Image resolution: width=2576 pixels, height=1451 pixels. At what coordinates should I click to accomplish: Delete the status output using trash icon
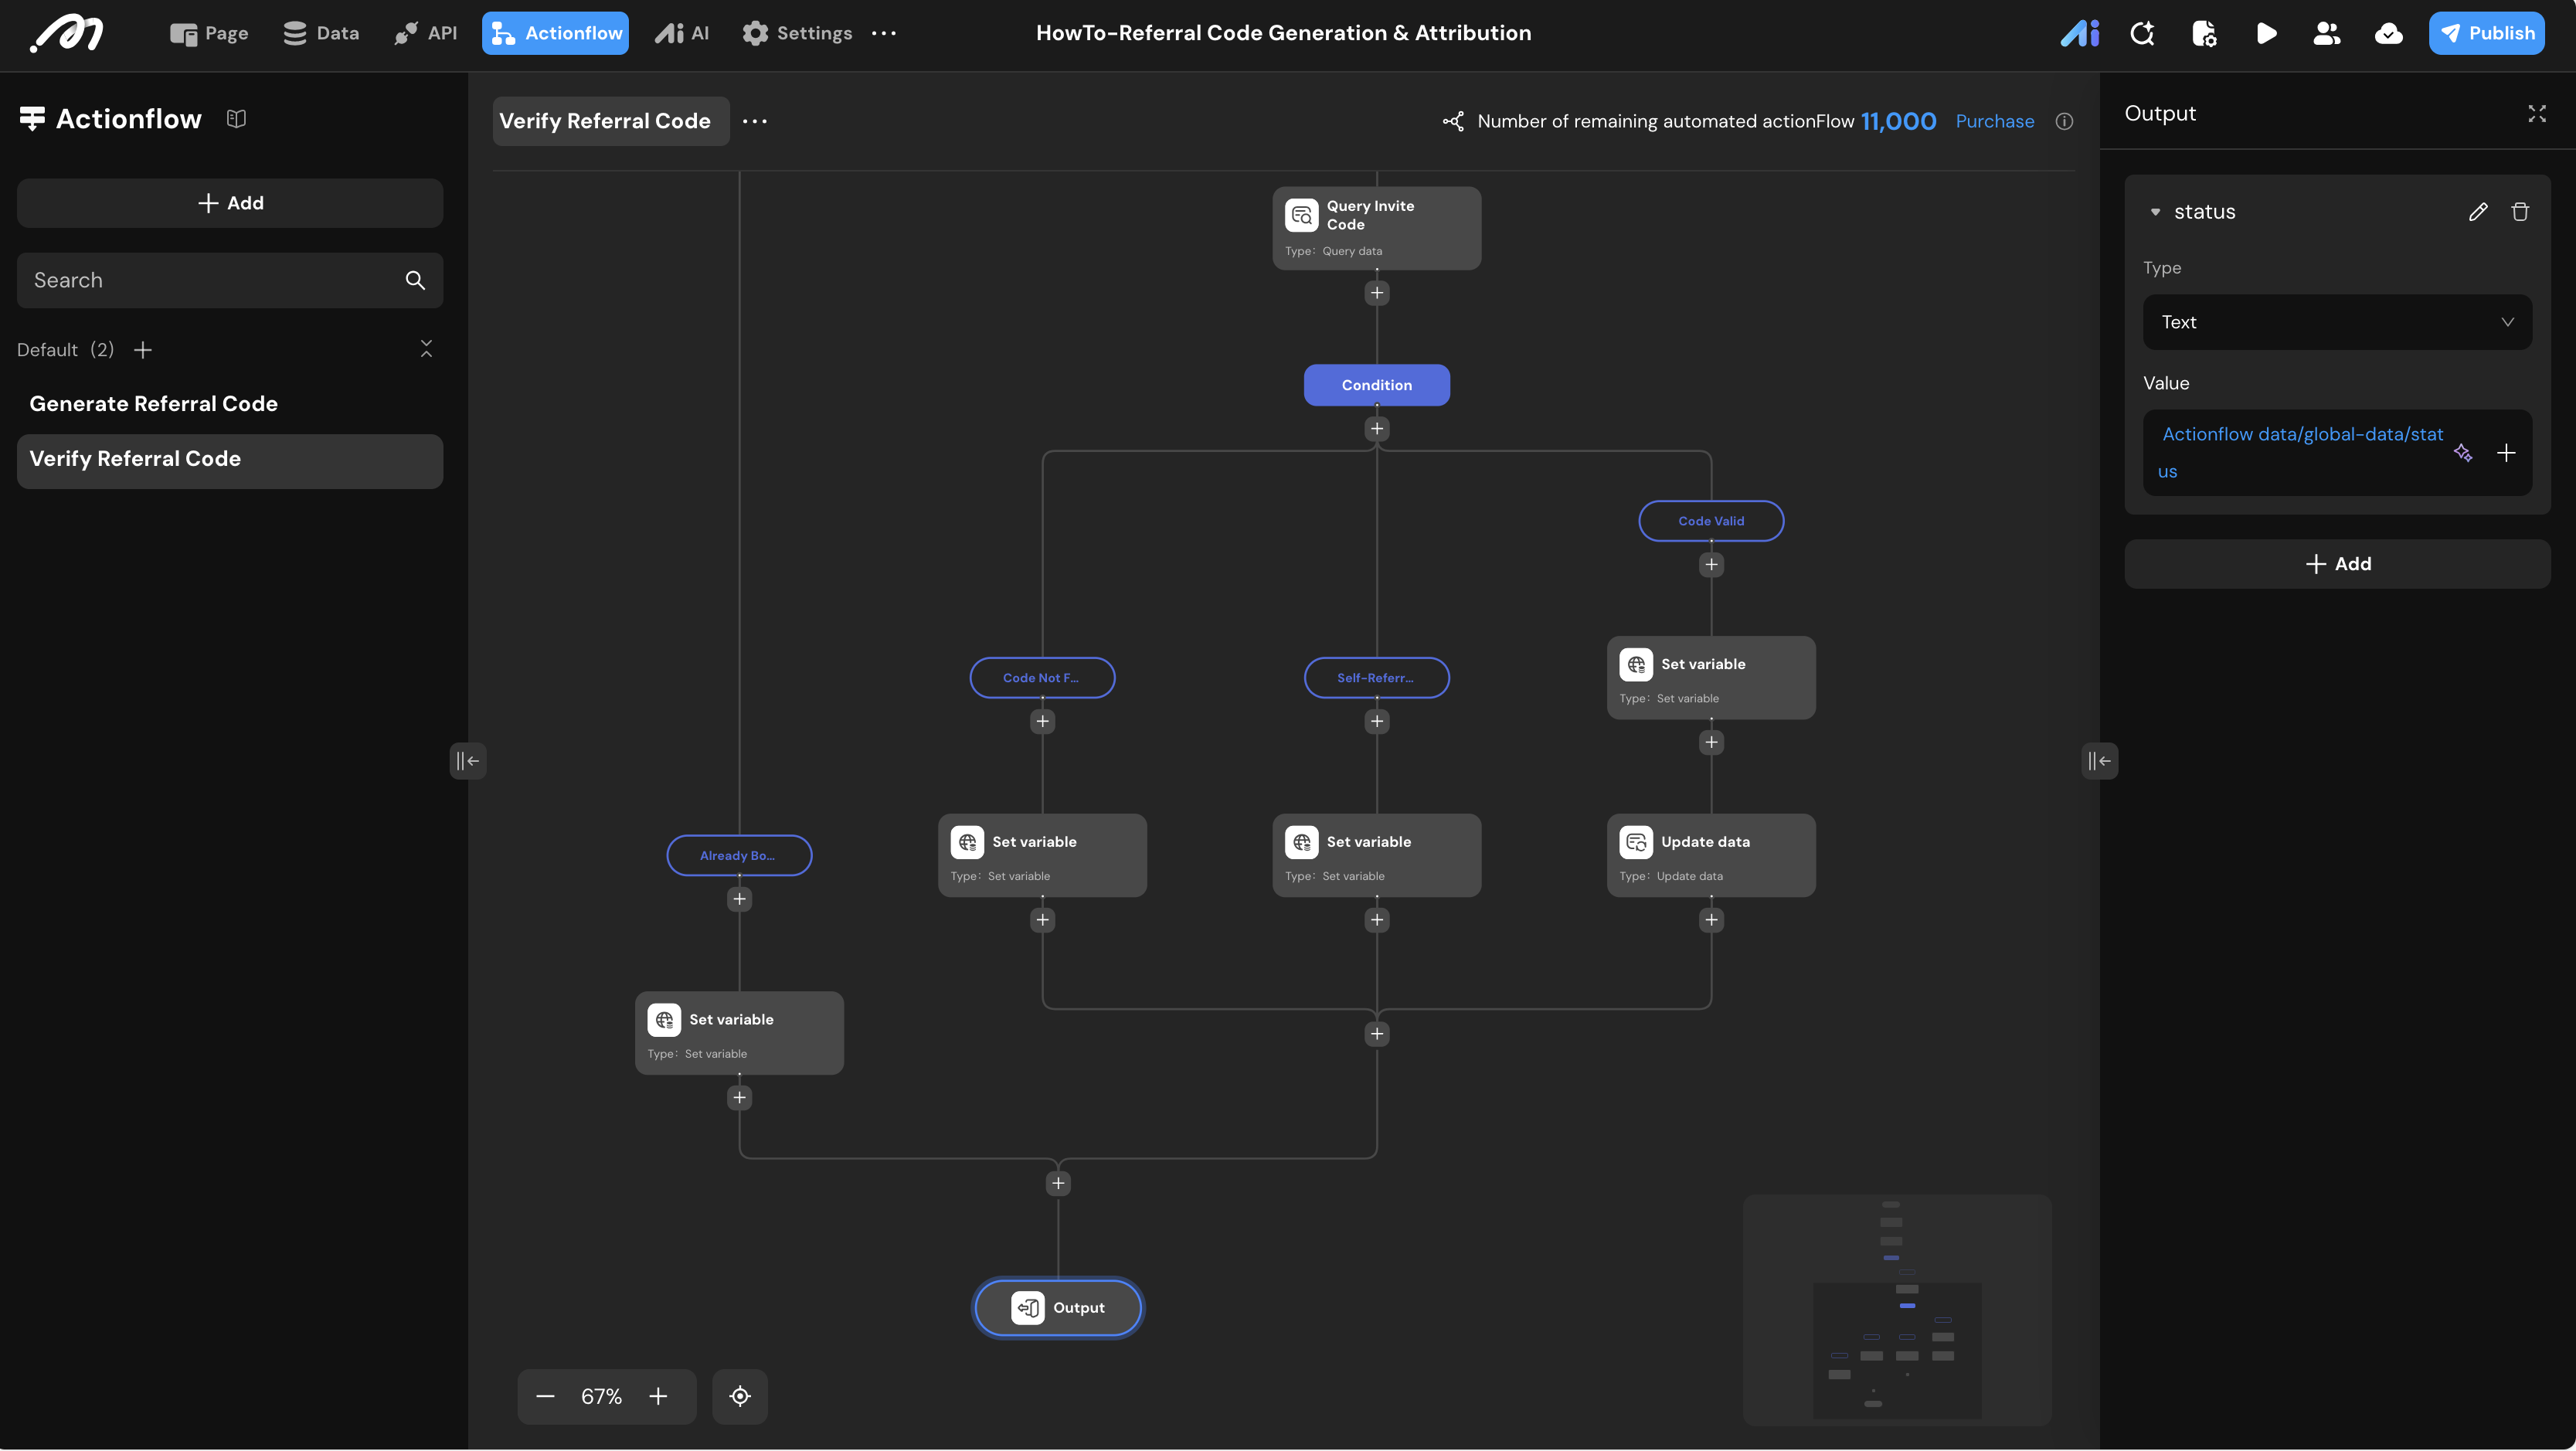coord(2519,212)
